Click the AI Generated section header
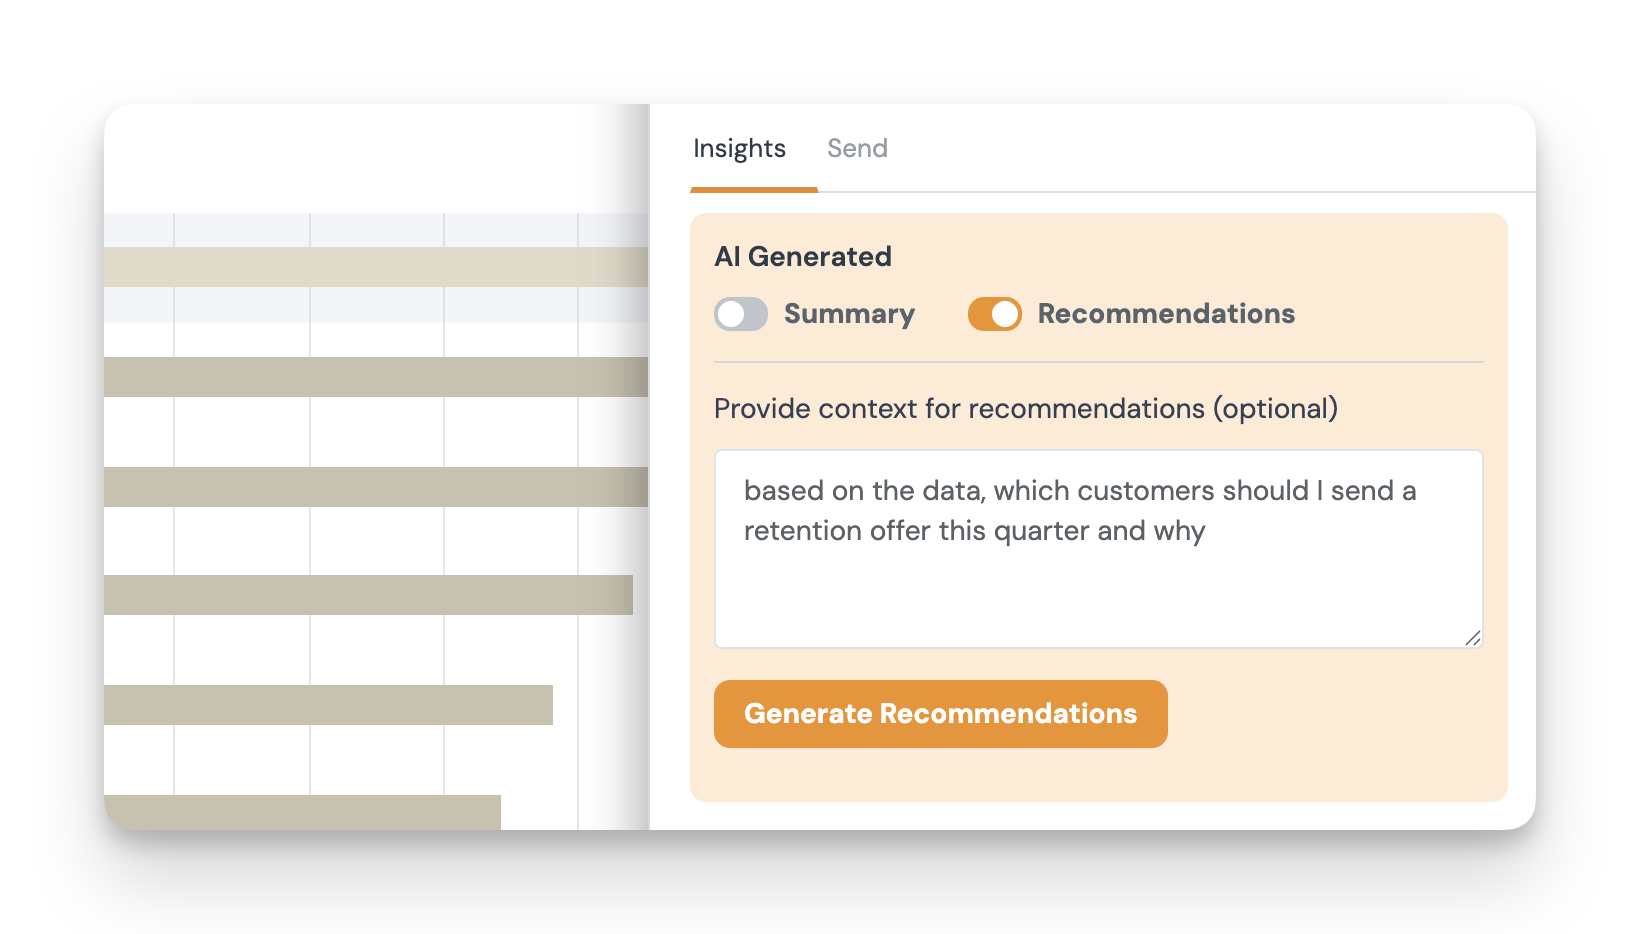The height and width of the screenshot is (934, 1640). (x=802, y=256)
